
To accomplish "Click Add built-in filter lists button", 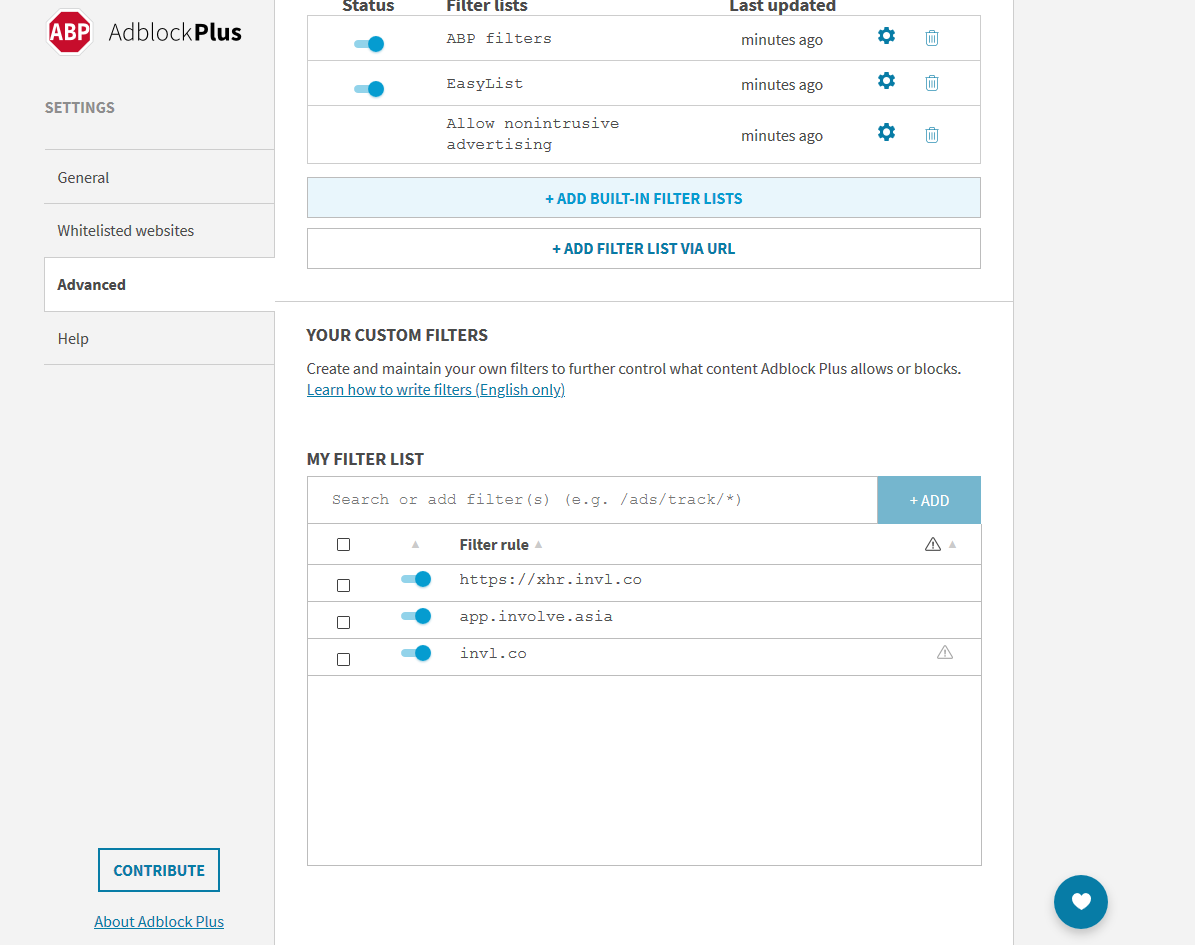I will tap(643, 198).
